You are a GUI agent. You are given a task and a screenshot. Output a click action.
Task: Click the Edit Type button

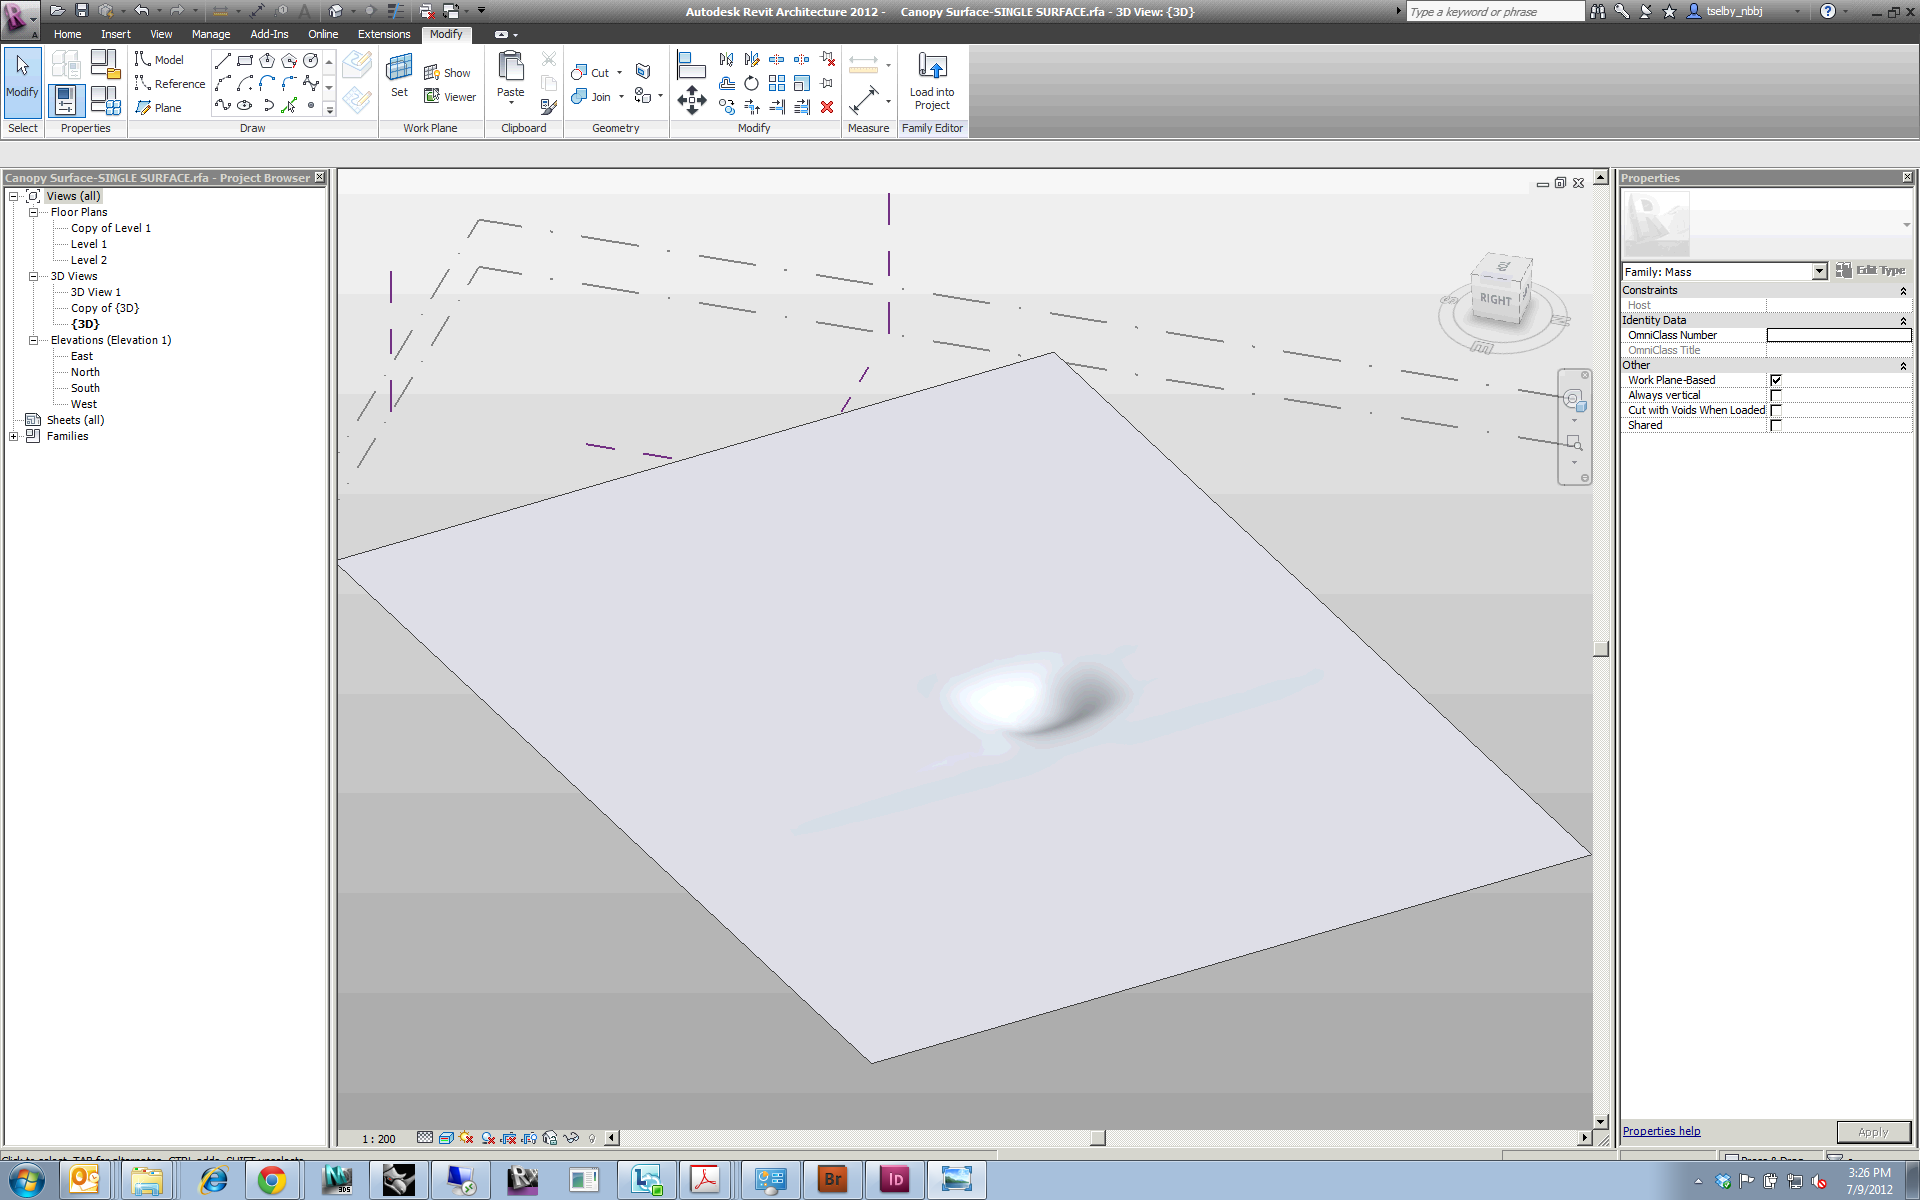point(1871,270)
